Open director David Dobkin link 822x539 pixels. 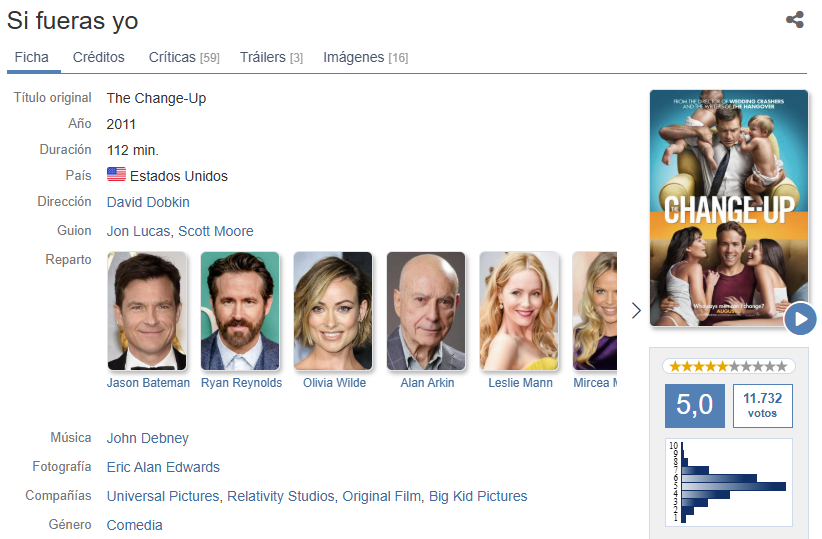pos(148,202)
